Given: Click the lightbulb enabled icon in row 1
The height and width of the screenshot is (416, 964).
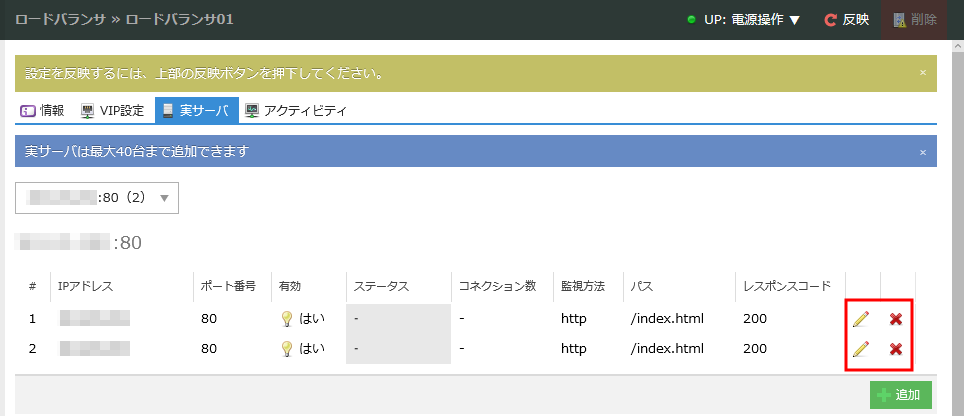Looking at the screenshot, I should click(286, 319).
